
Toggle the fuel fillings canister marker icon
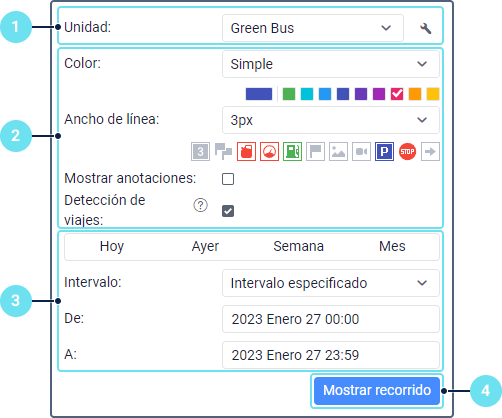click(246, 152)
